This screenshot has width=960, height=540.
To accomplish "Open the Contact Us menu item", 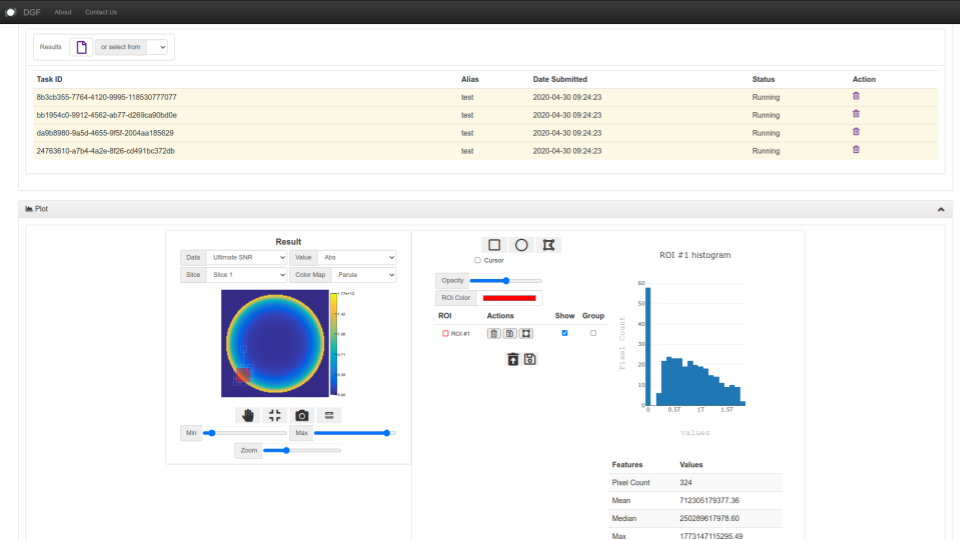I will tap(101, 12).
